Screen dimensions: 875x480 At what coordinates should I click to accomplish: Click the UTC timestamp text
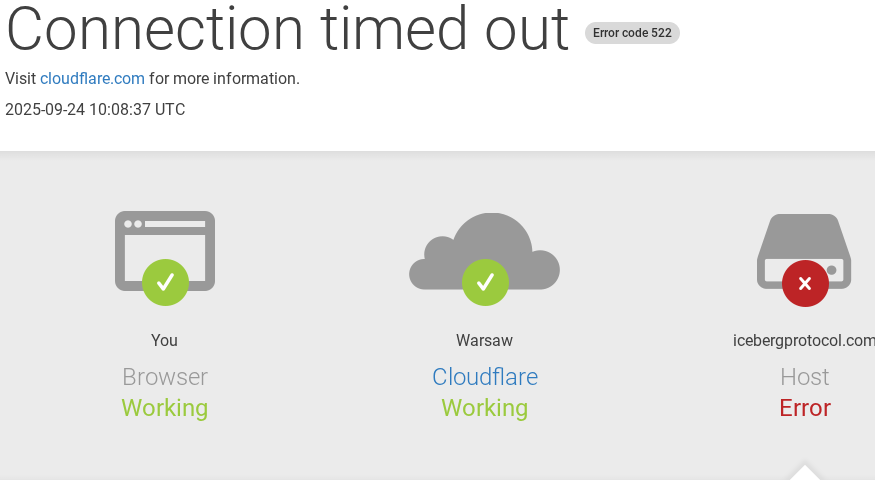coord(95,110)
